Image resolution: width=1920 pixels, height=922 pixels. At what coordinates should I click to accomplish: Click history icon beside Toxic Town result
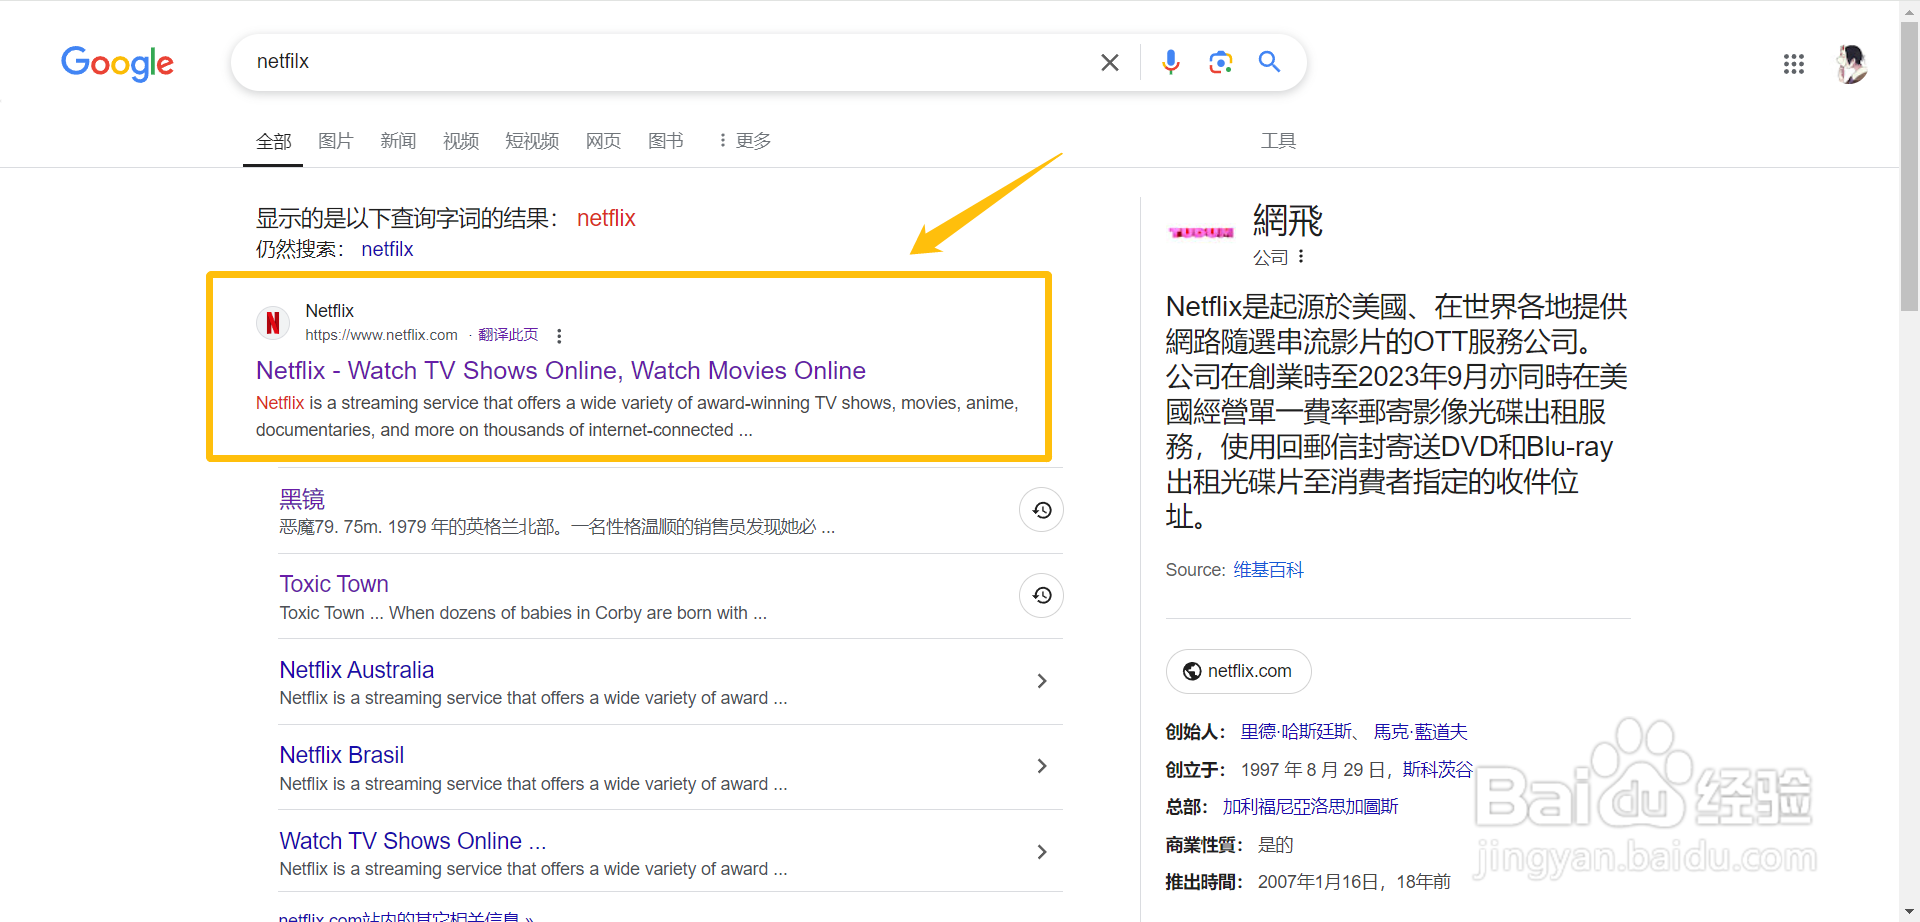[1041, 596]
